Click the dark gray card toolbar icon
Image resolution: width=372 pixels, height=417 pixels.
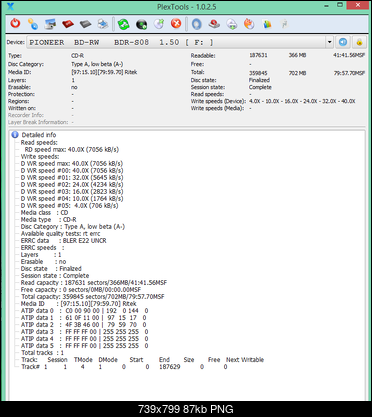(x=86, y=24)
